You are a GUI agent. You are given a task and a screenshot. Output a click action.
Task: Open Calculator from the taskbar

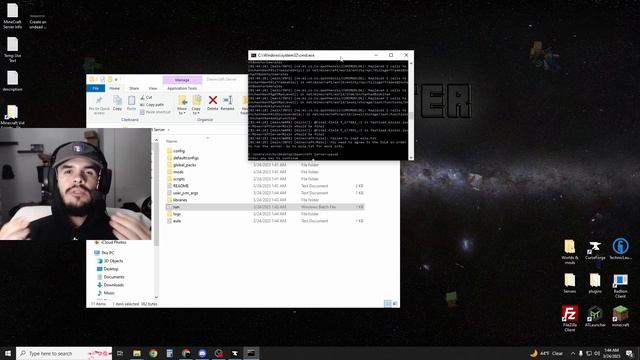[x=169, y=353]
